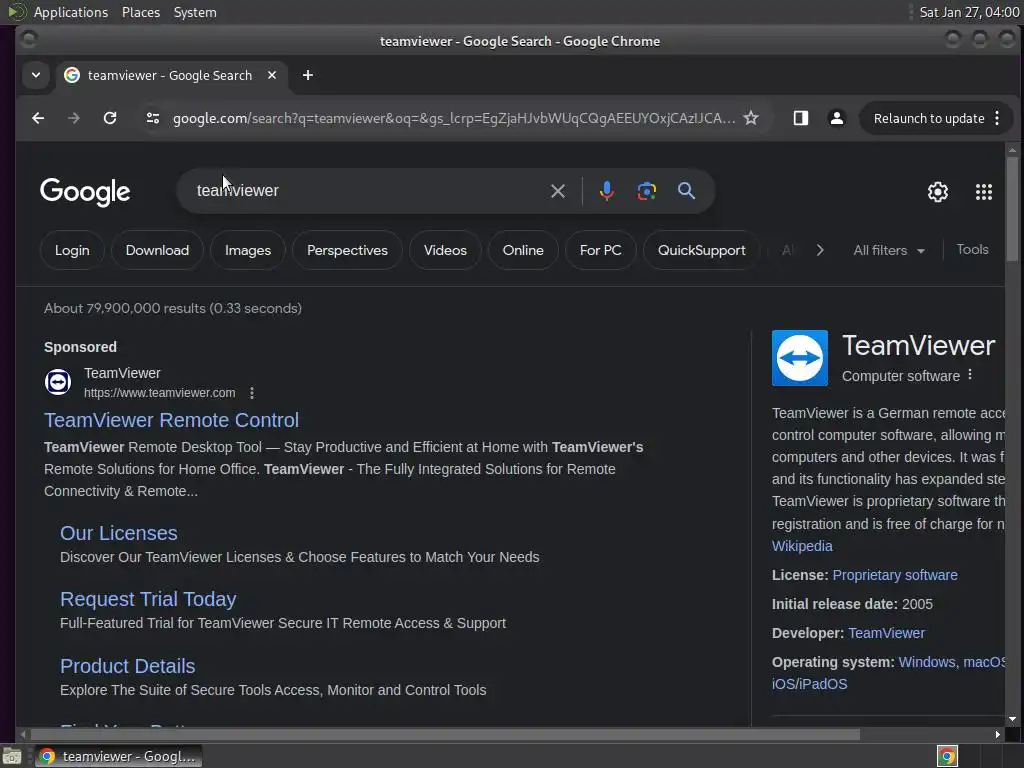Select the teamviewer - Google Search tab
Screen dimensions: 1024x768
pos(170,76)
